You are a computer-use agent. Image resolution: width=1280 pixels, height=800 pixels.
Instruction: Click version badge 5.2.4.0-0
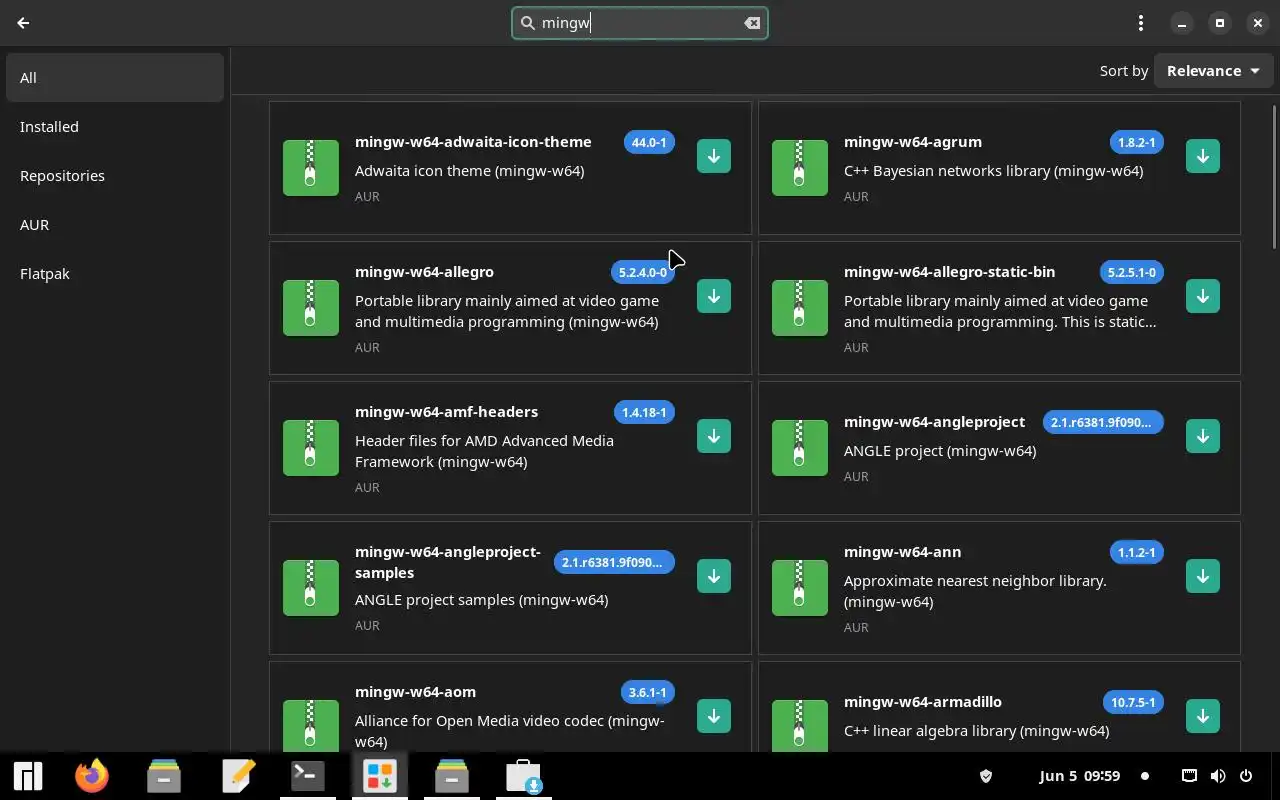click(x=642, y=273)
